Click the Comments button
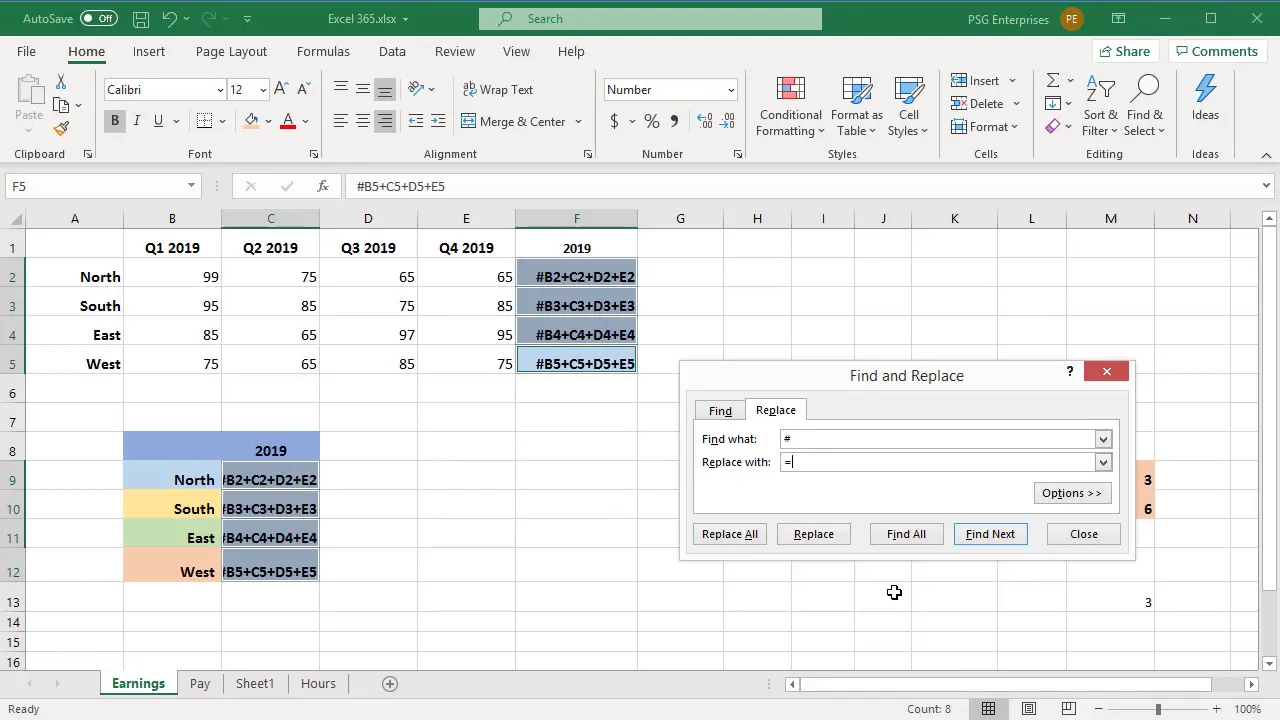This screenshot has height=720, width=1280. 1216,51
